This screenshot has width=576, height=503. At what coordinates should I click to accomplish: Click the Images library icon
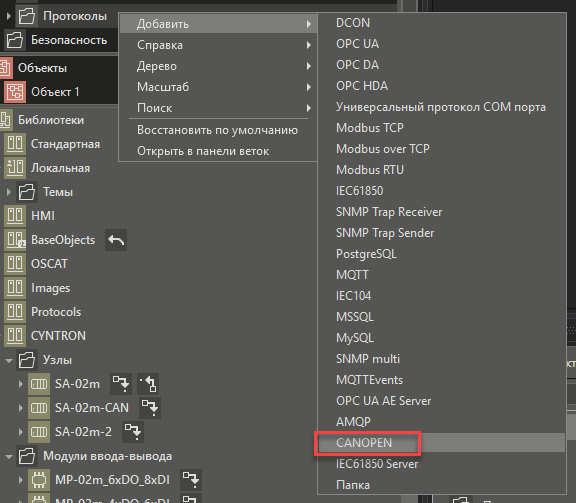coord(15,288)
